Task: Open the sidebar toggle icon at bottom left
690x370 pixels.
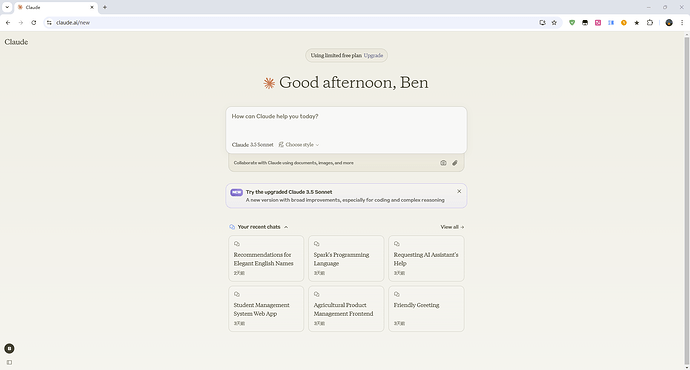Action: coord(9,363)
